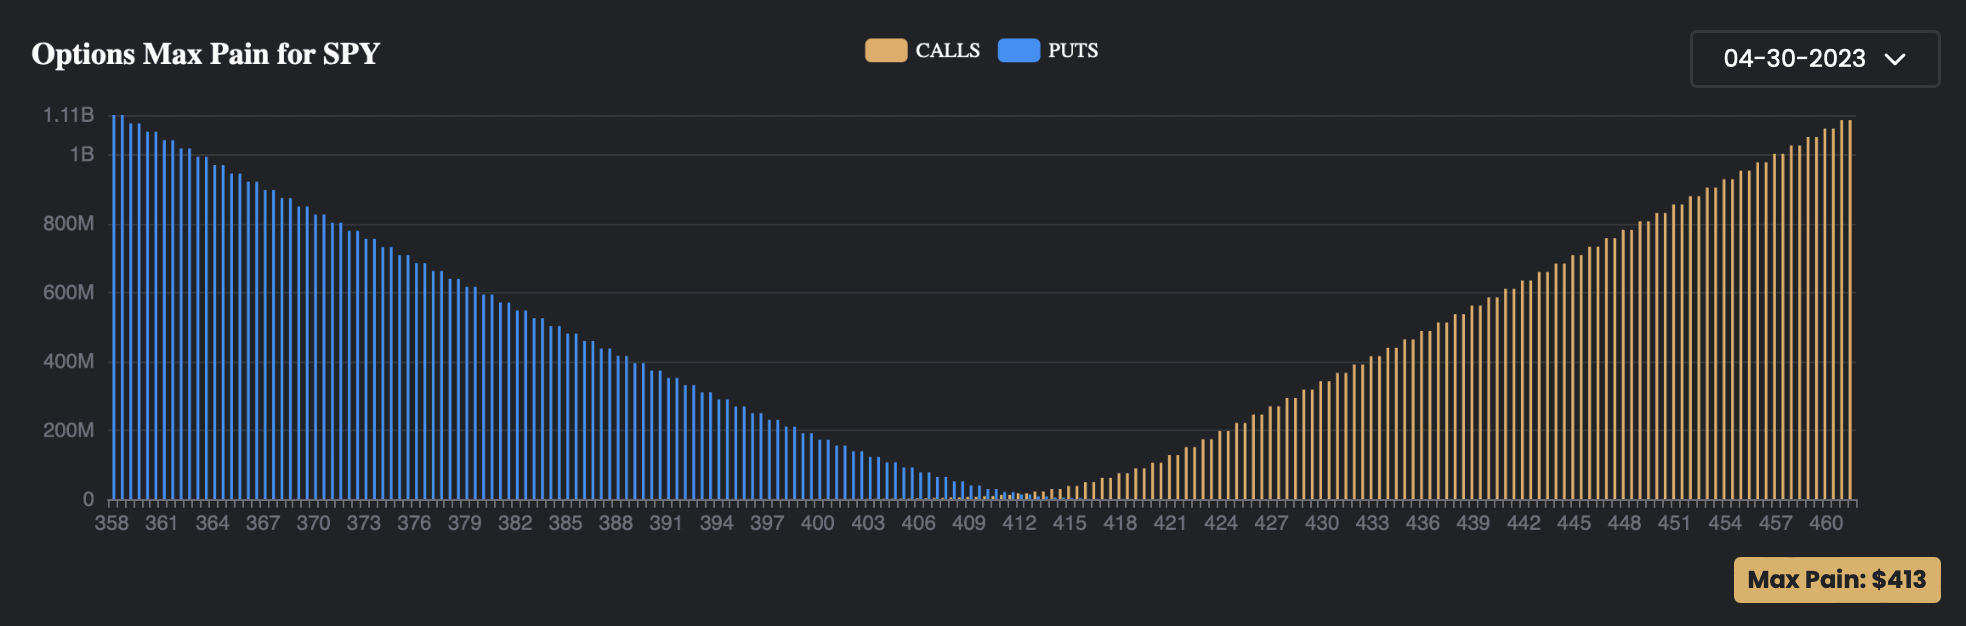
Task: Click the 370 strike label on x-axis
Action: (313, 523)
